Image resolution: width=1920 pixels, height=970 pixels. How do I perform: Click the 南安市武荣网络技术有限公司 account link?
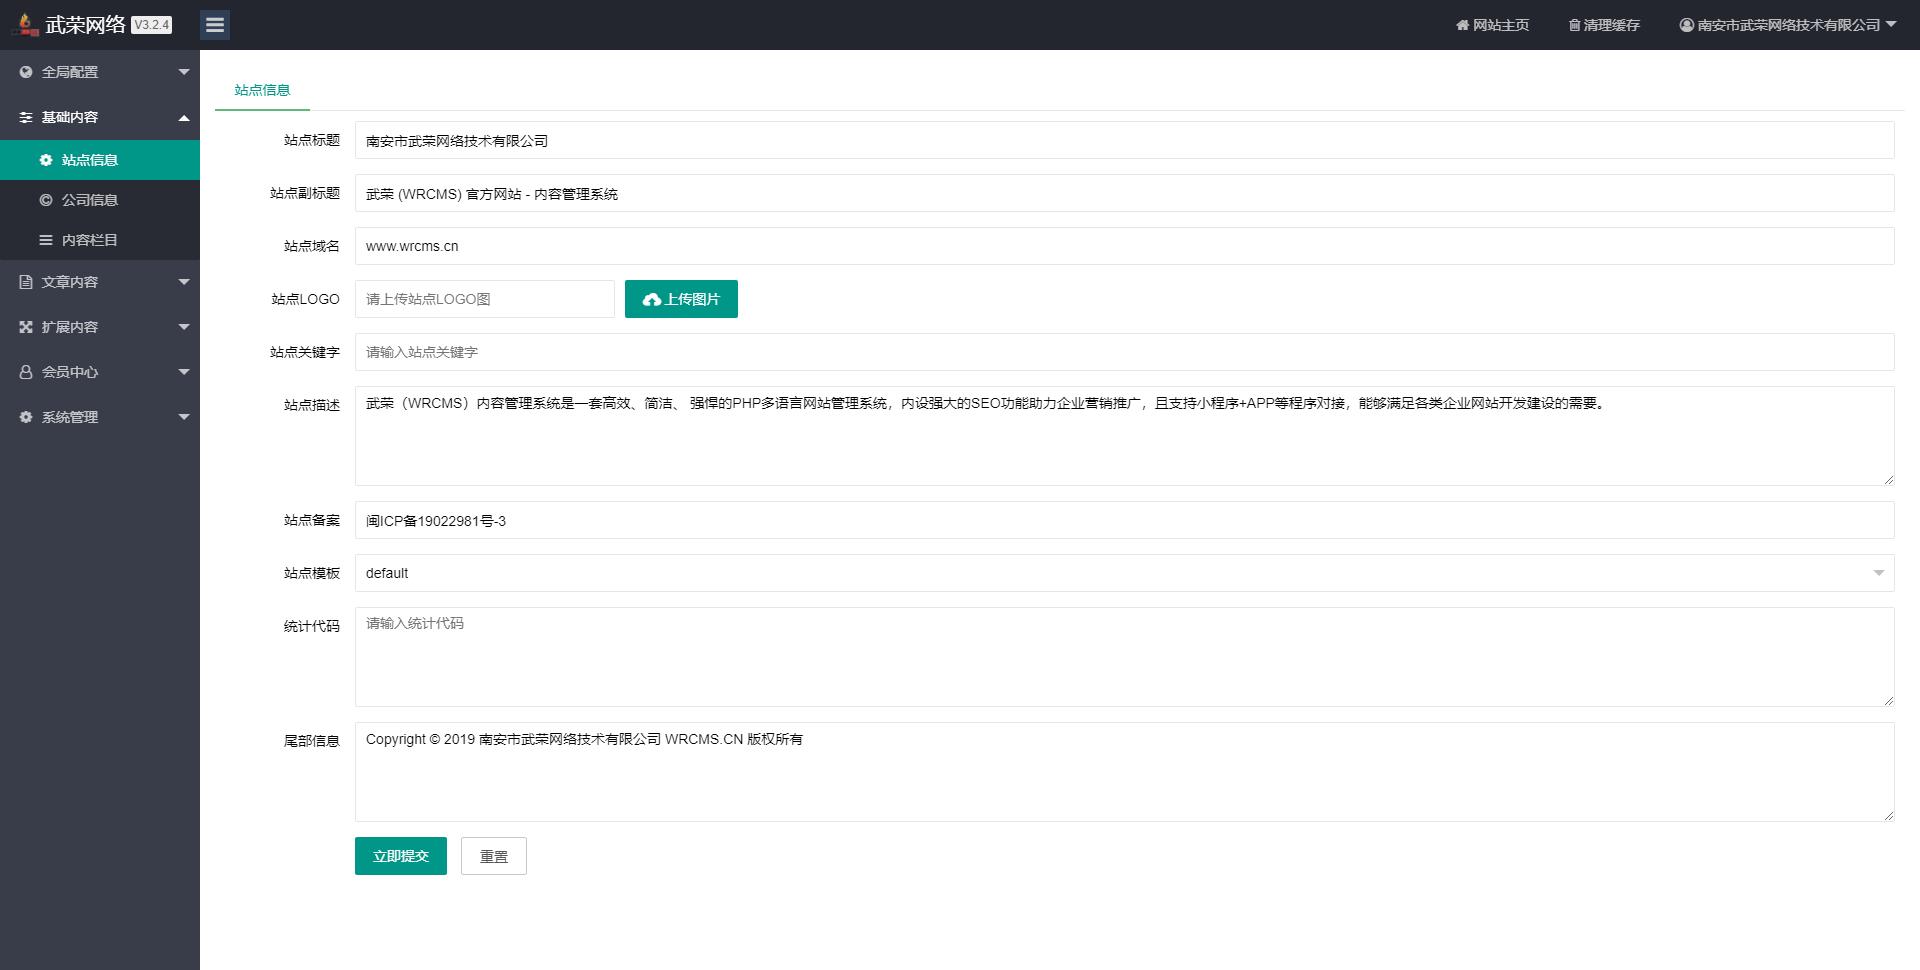pyautogui.click(x=1788, y=25)
